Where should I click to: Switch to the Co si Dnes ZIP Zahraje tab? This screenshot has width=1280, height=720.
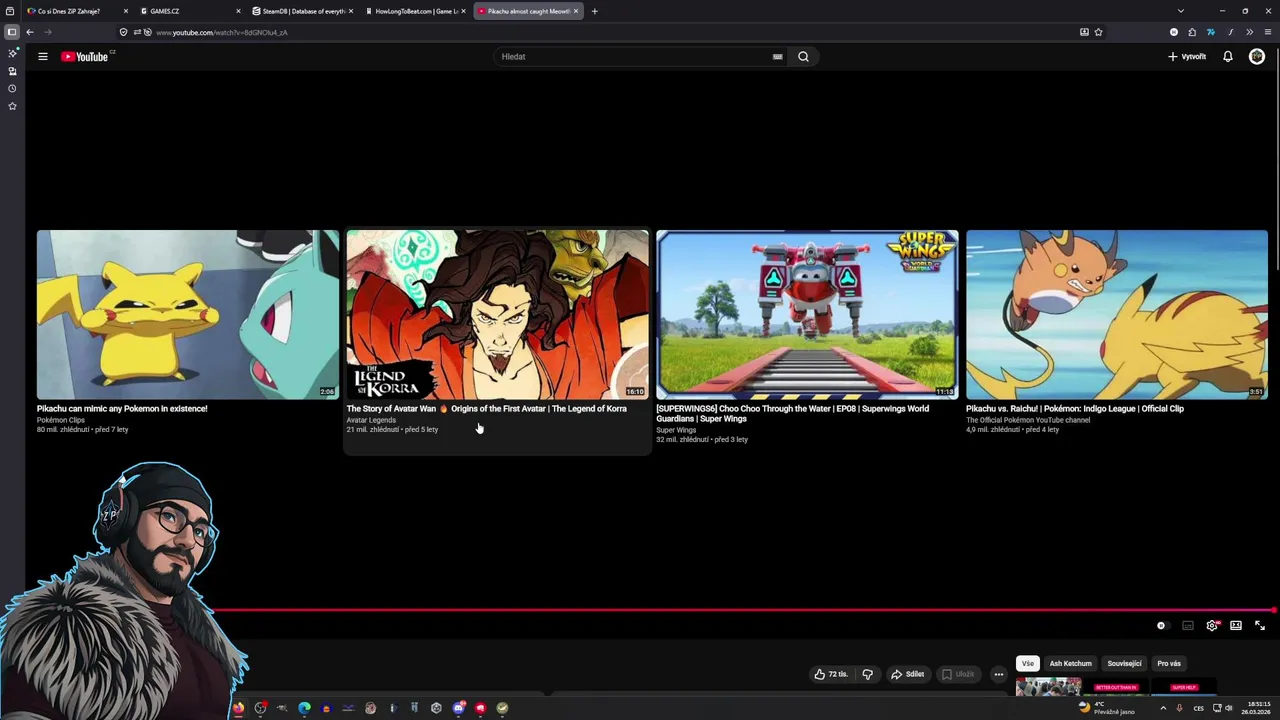tap(78, 11)
